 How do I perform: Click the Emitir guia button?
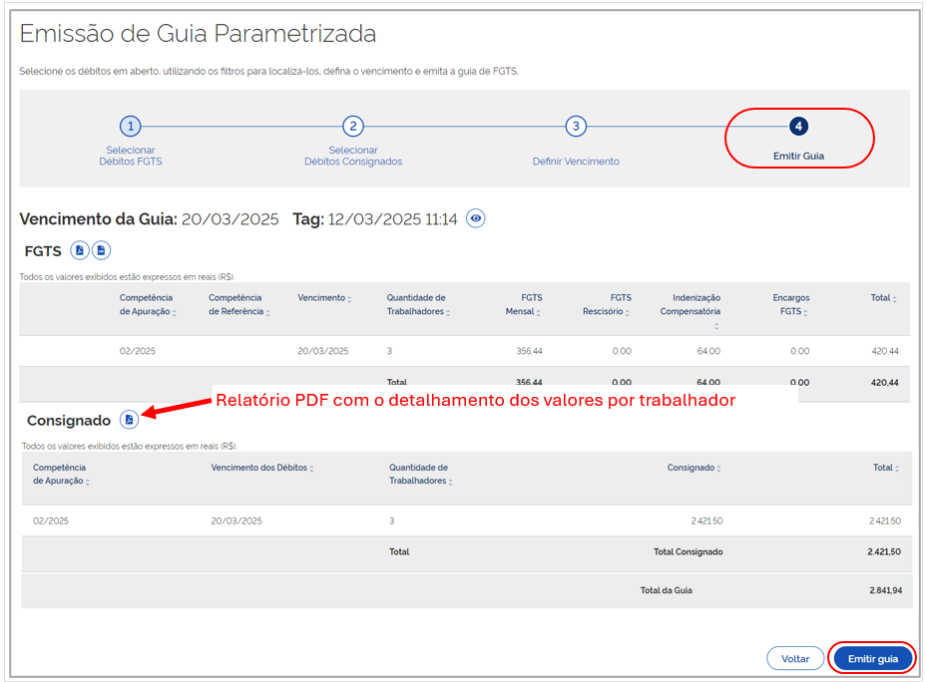pyautogui.click(x=872, y=659)
